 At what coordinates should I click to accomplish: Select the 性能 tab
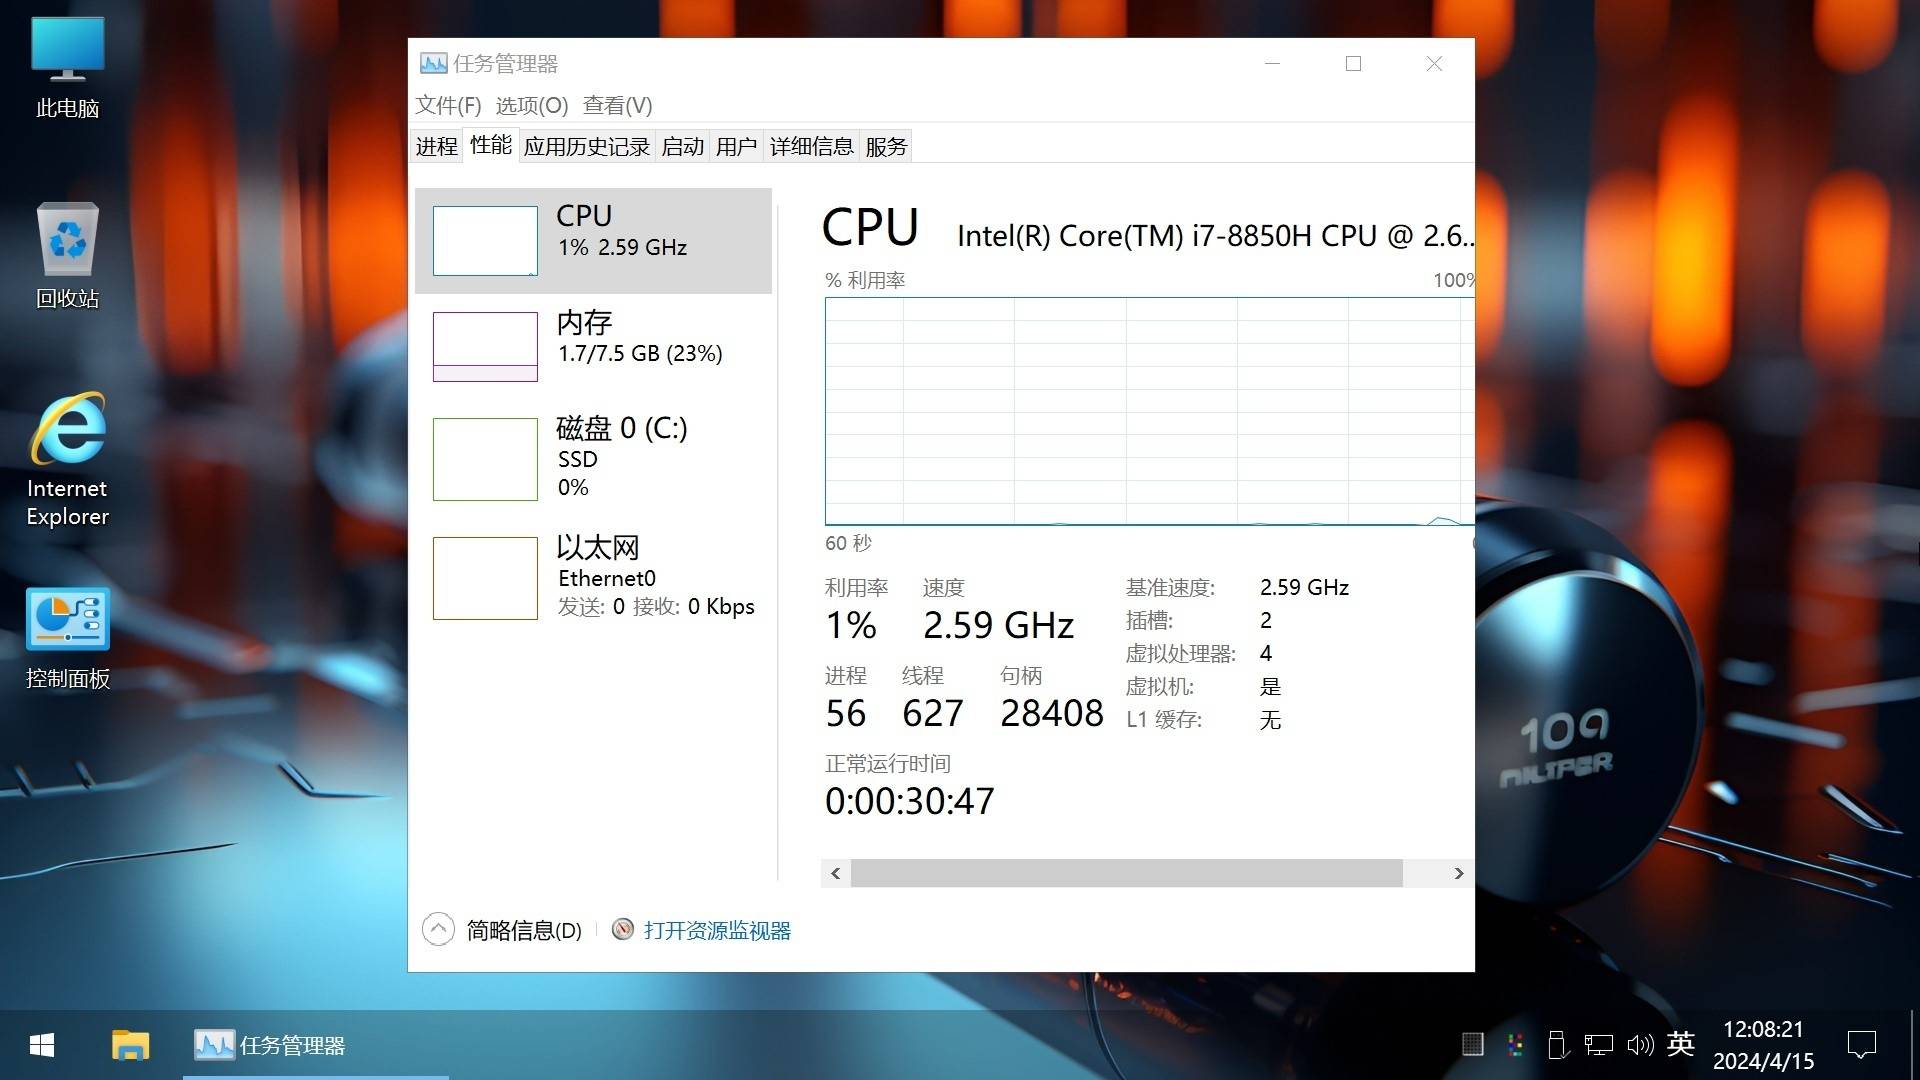click(491, 145)
